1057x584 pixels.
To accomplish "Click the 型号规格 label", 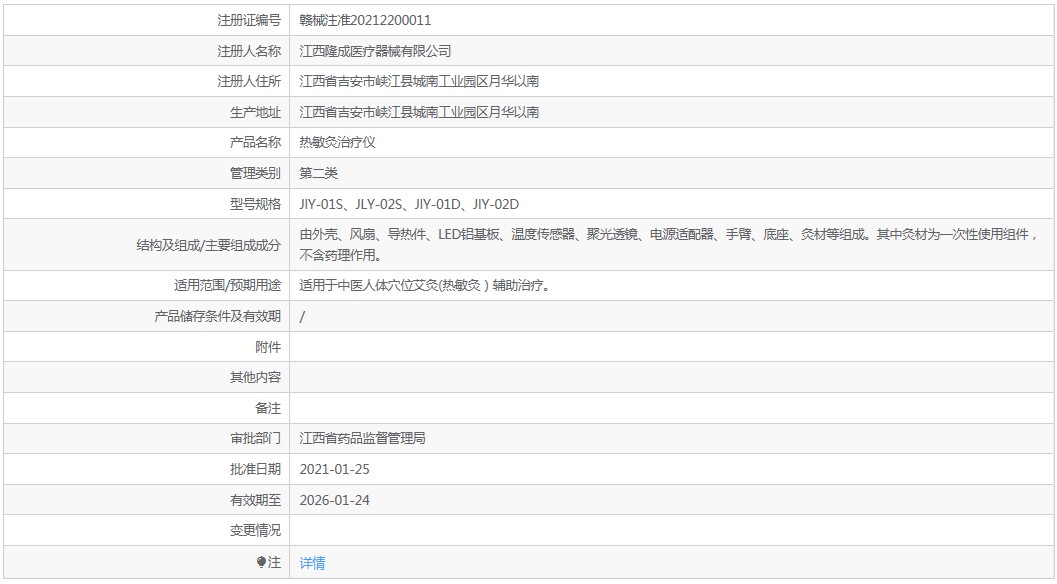I will 255,204.
